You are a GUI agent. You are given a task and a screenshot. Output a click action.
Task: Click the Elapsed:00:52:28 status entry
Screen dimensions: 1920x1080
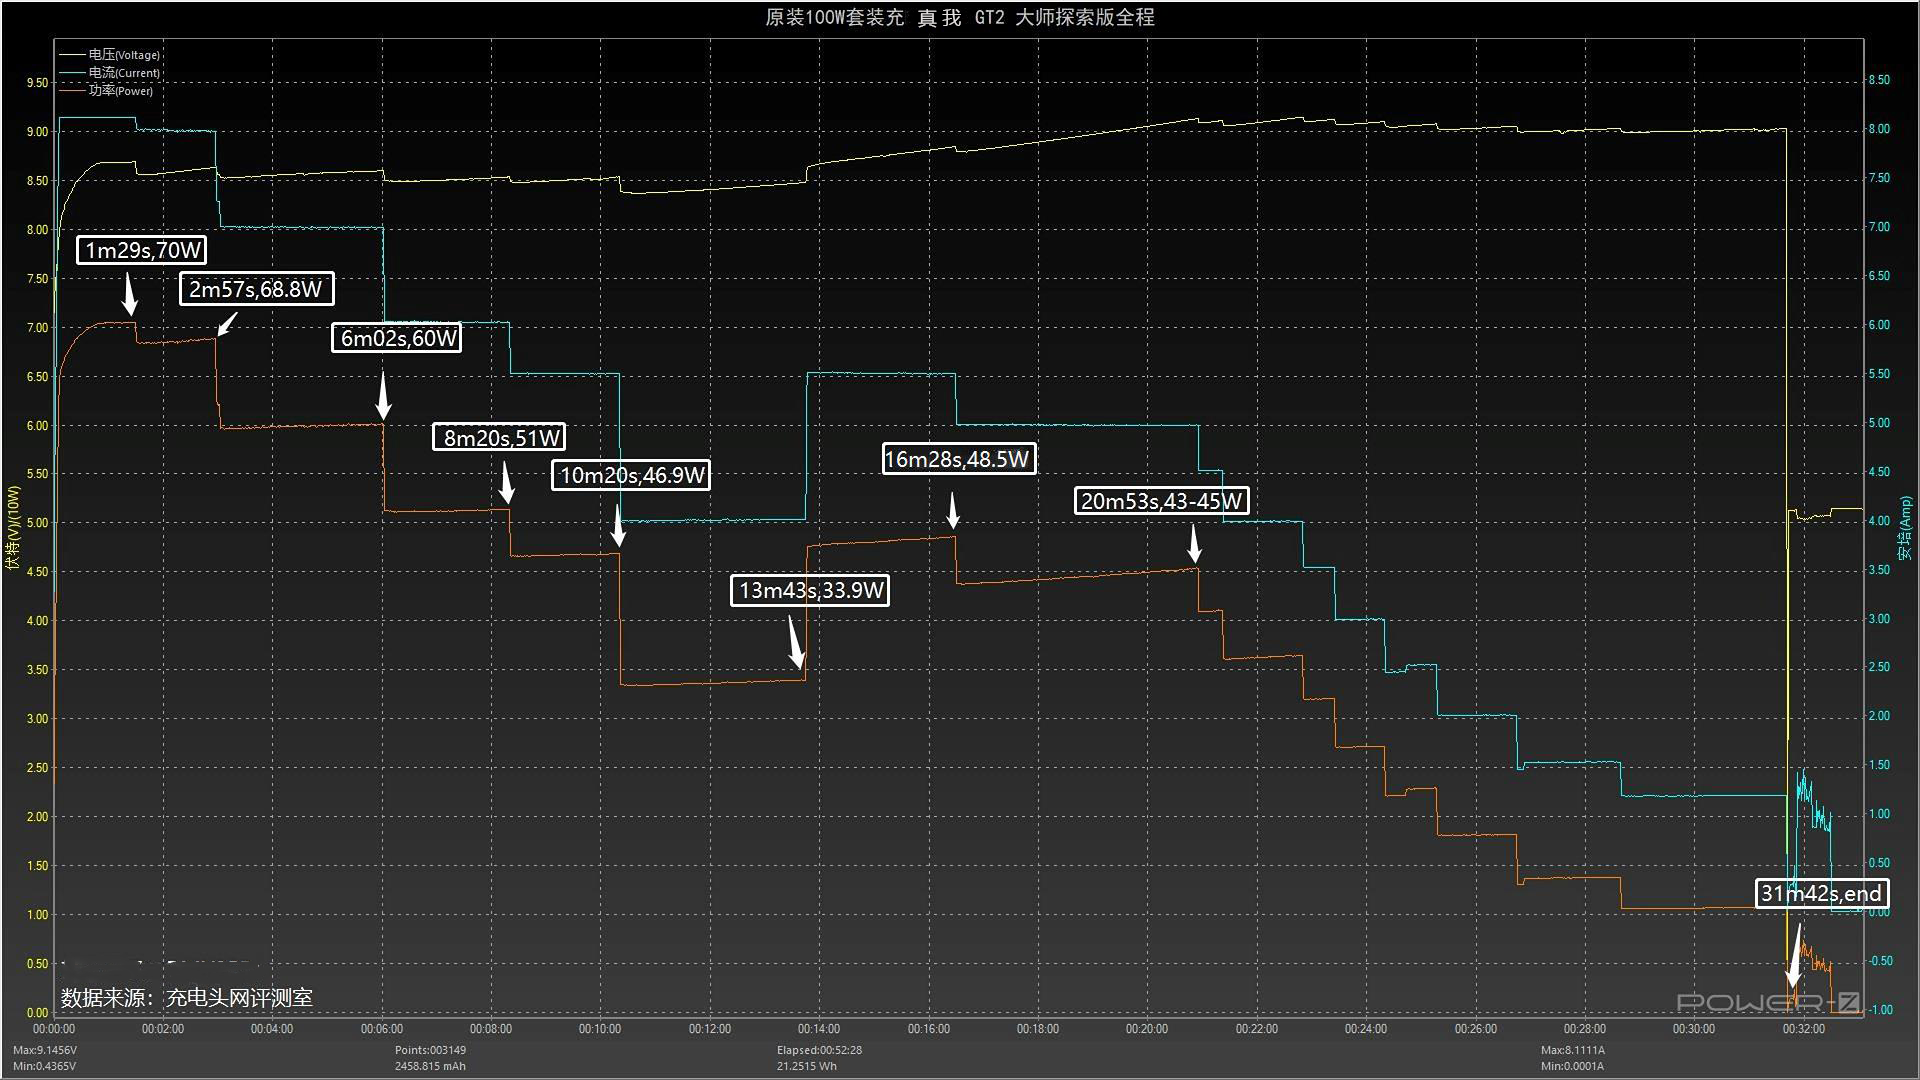click(819, 1050)
